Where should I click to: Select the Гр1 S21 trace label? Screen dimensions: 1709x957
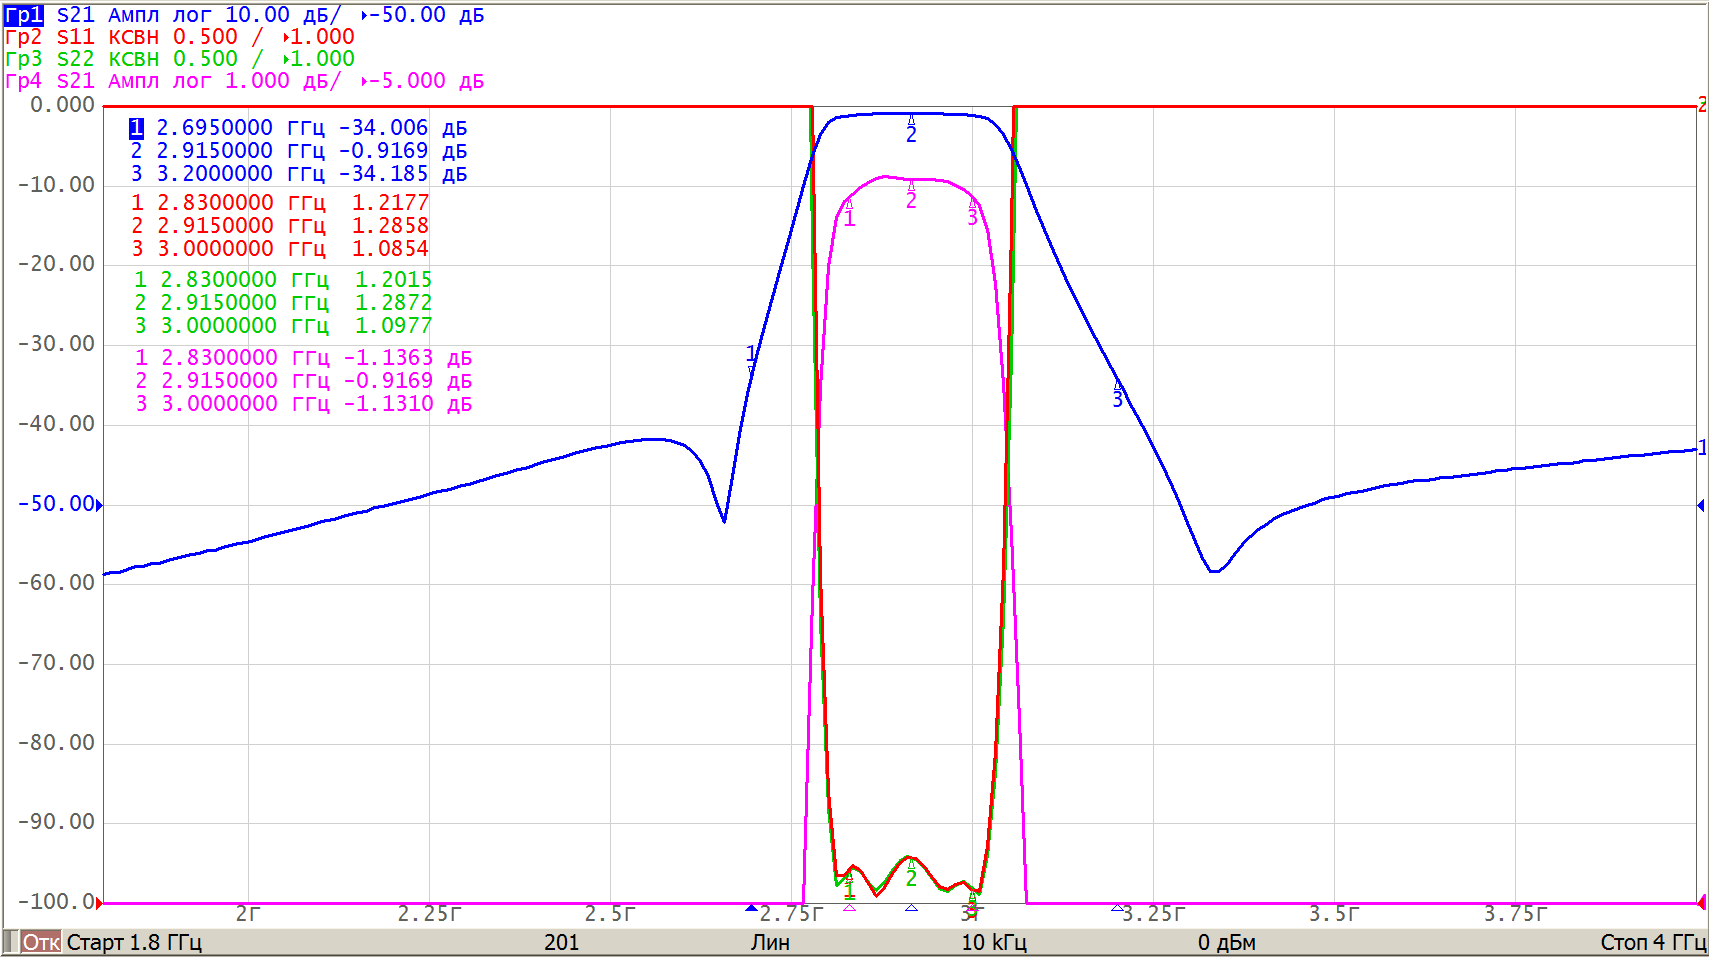(24, 15)
